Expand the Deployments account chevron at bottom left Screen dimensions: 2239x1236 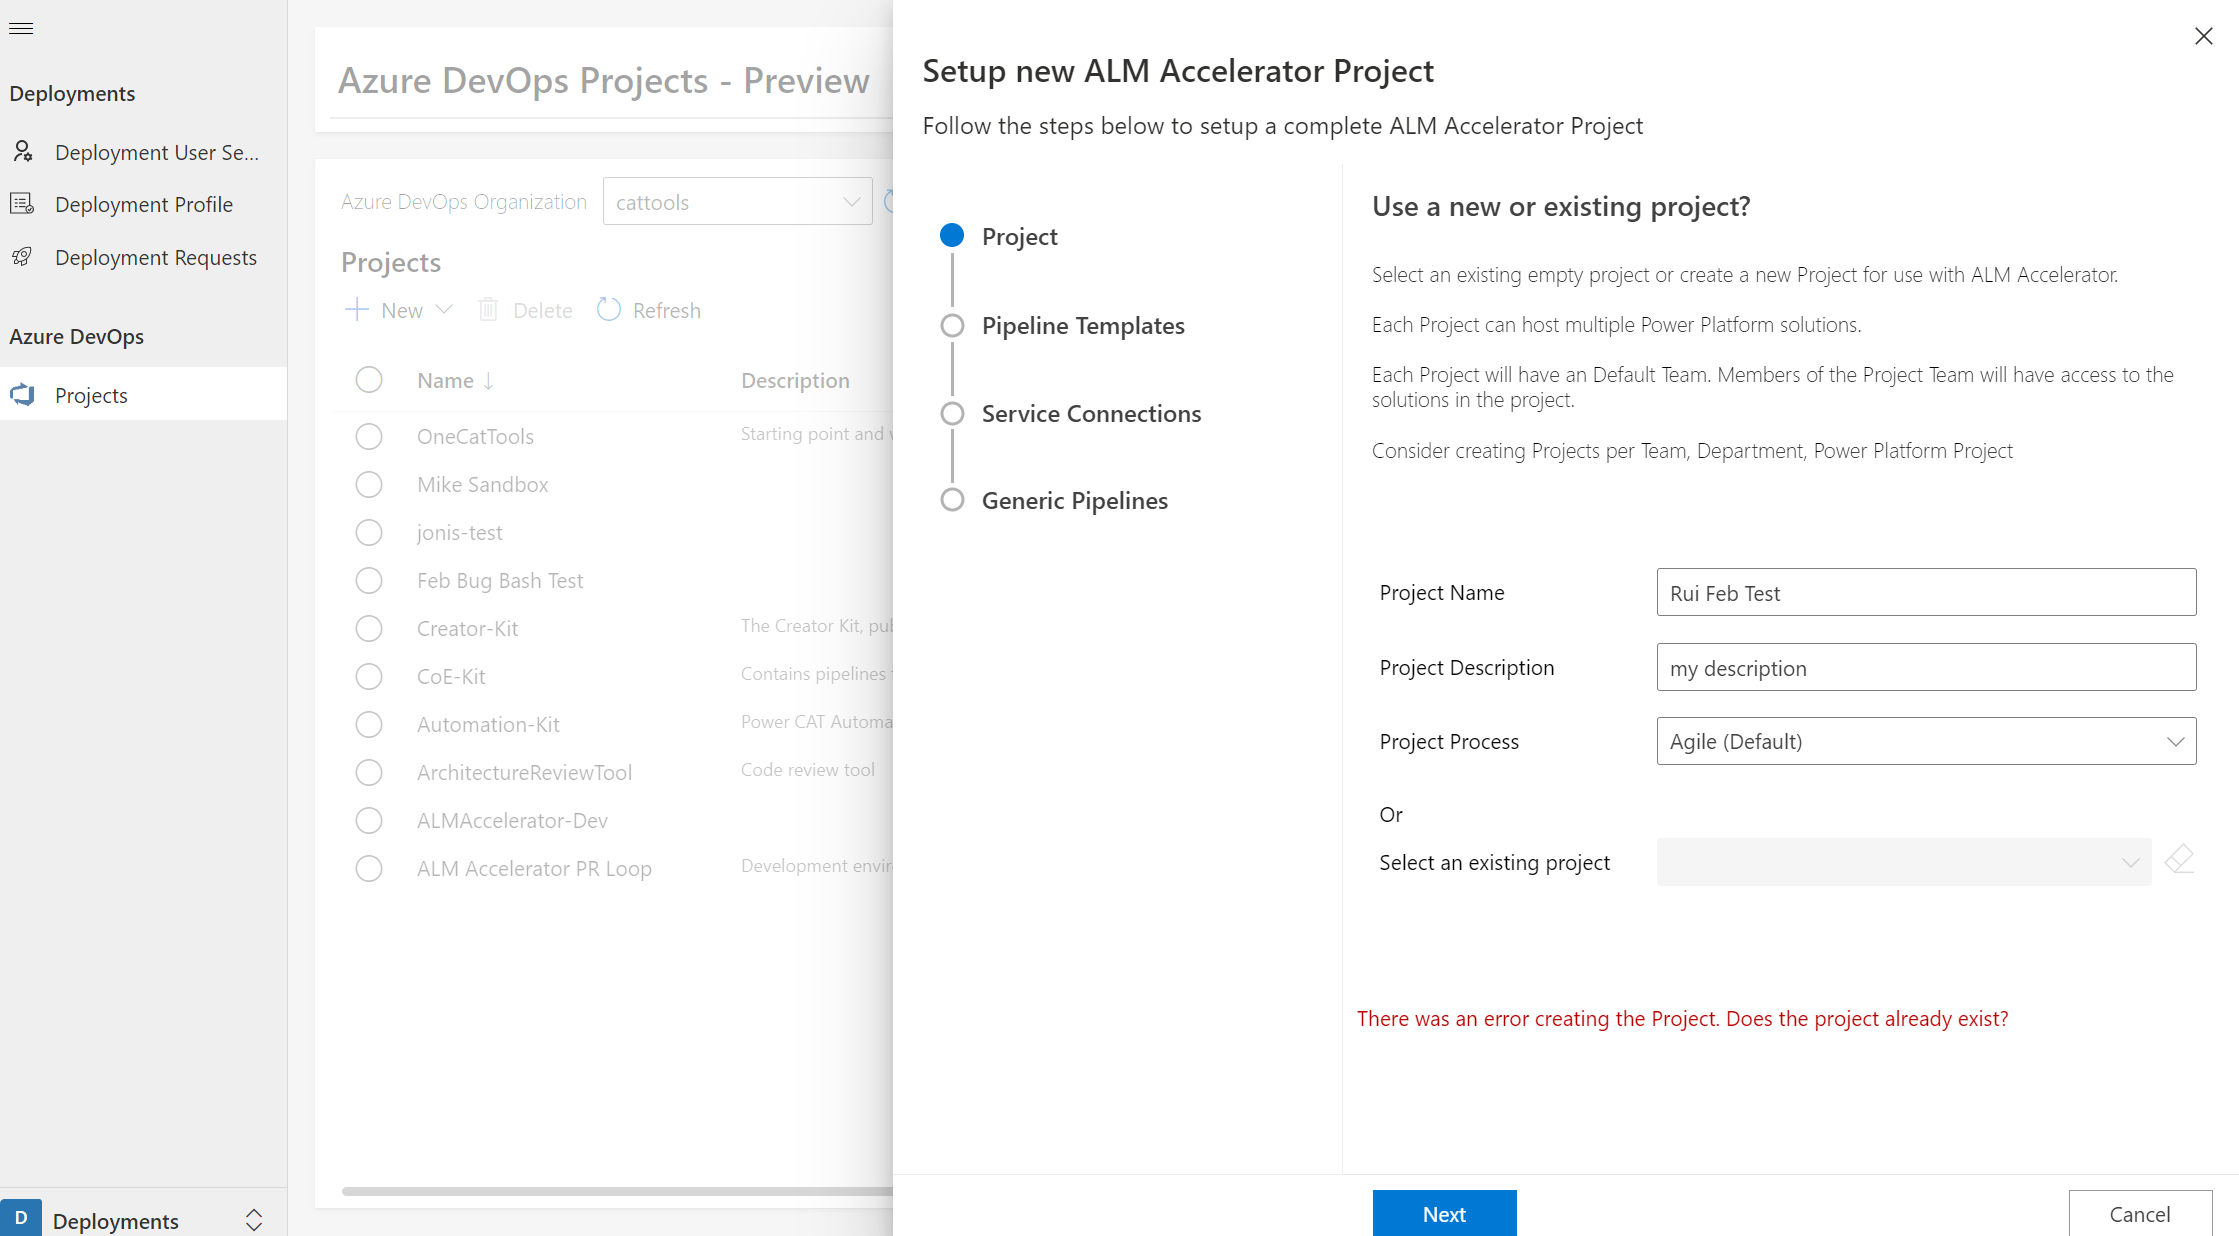pyautogui.click(x=254, y=1219)
